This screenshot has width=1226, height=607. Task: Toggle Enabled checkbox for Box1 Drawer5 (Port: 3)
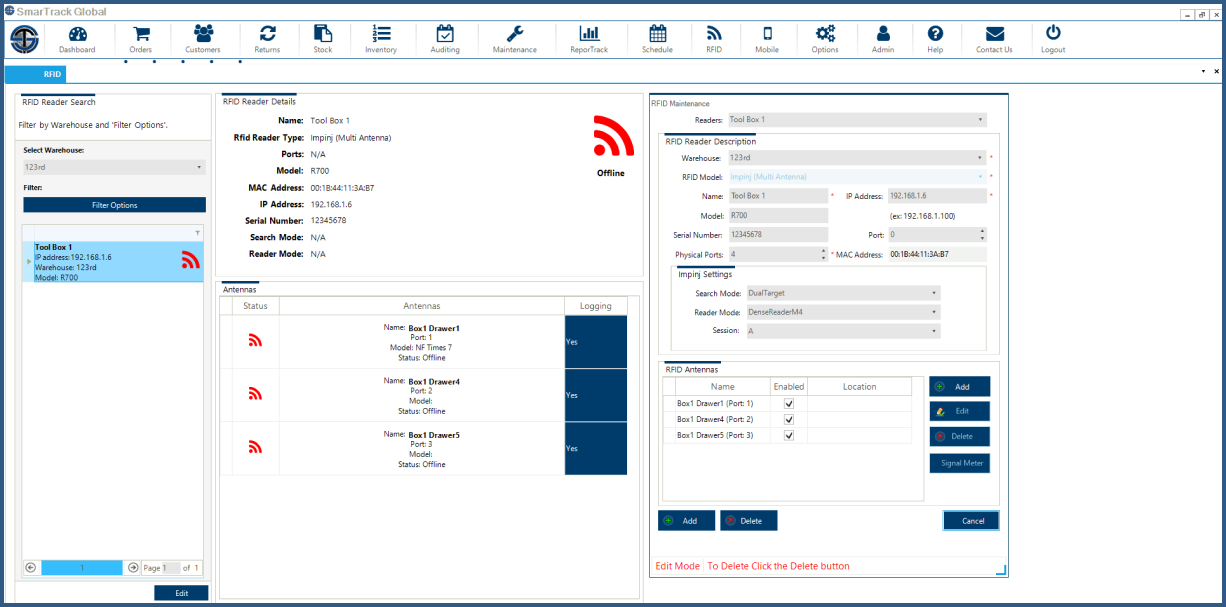(x=788, y=435)
